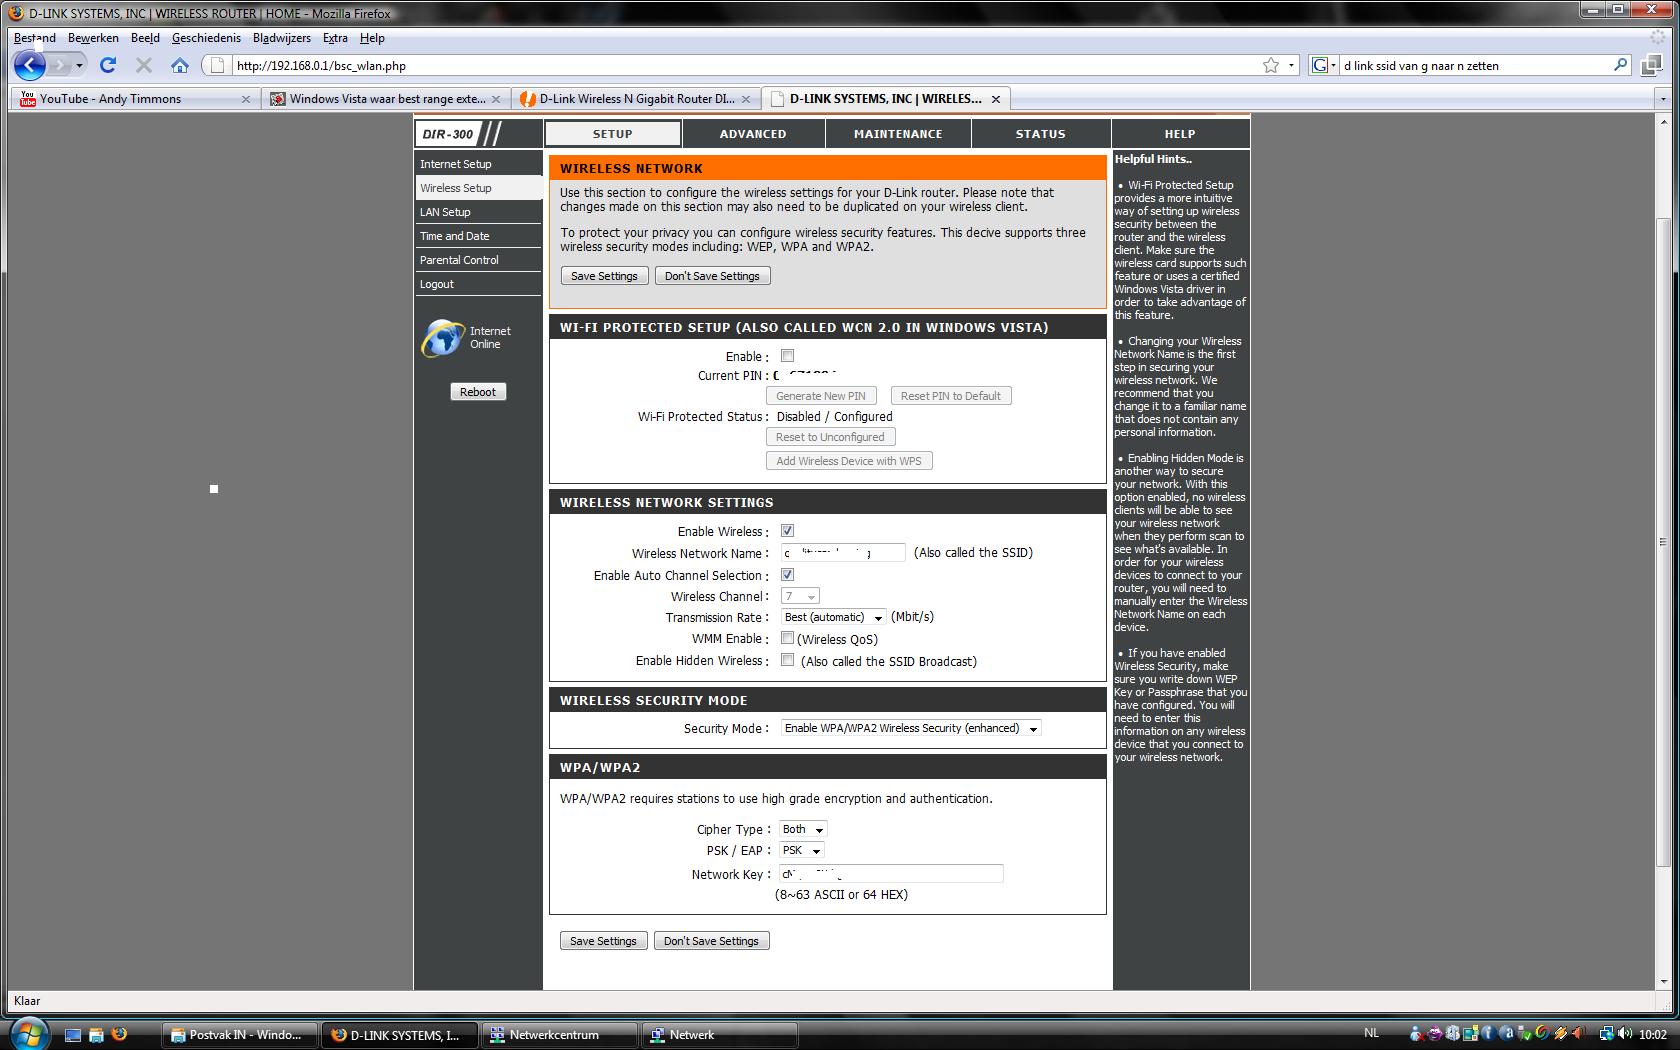1680x1050 pixels.
Task: Uncheck Enable Auto Channel Selection
Action: (x=787, y=575)
